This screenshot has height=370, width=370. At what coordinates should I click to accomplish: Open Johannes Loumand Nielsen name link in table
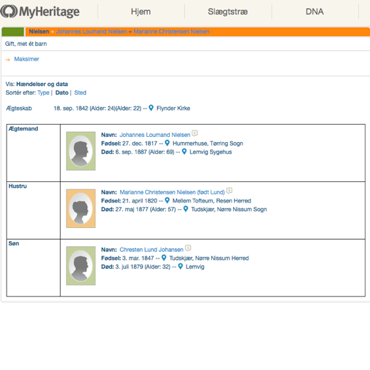155,135
